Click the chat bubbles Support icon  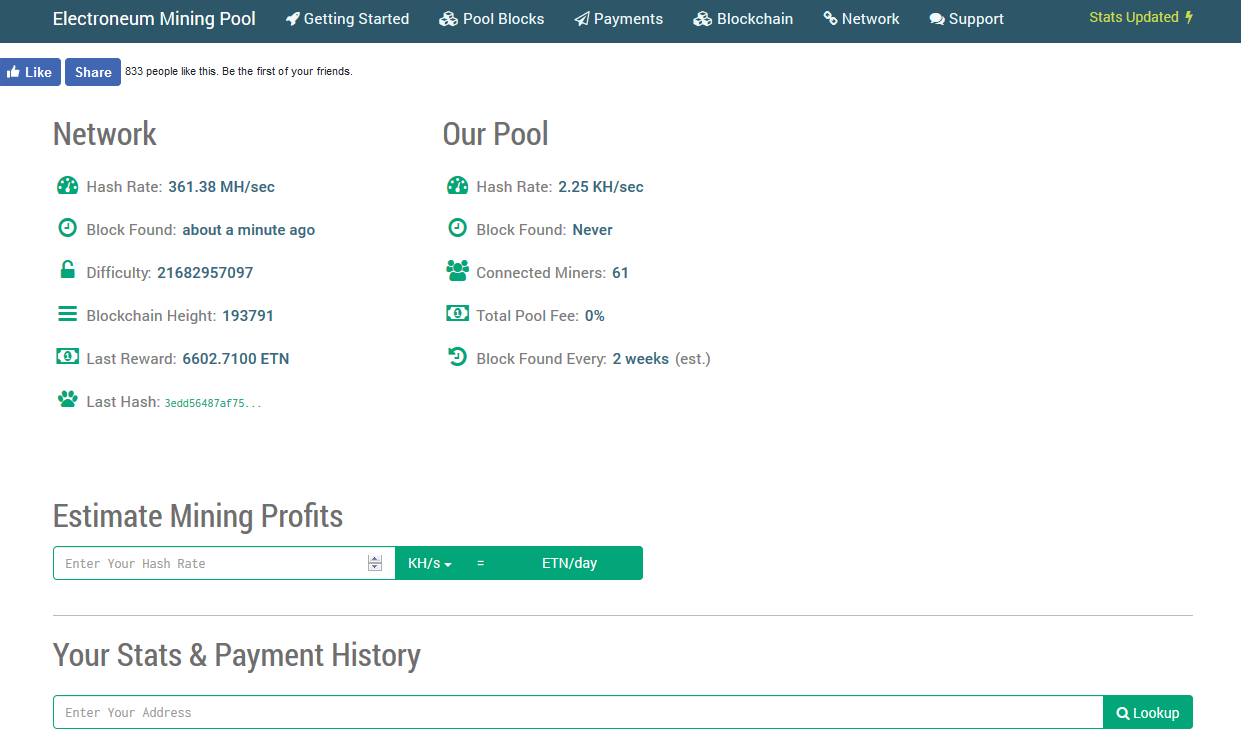937,19
